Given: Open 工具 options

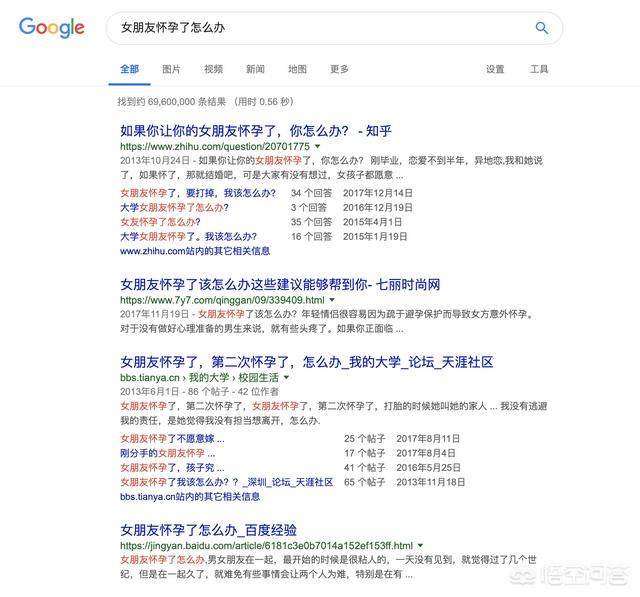Looking at the screenshot, I should coord(539,69).
